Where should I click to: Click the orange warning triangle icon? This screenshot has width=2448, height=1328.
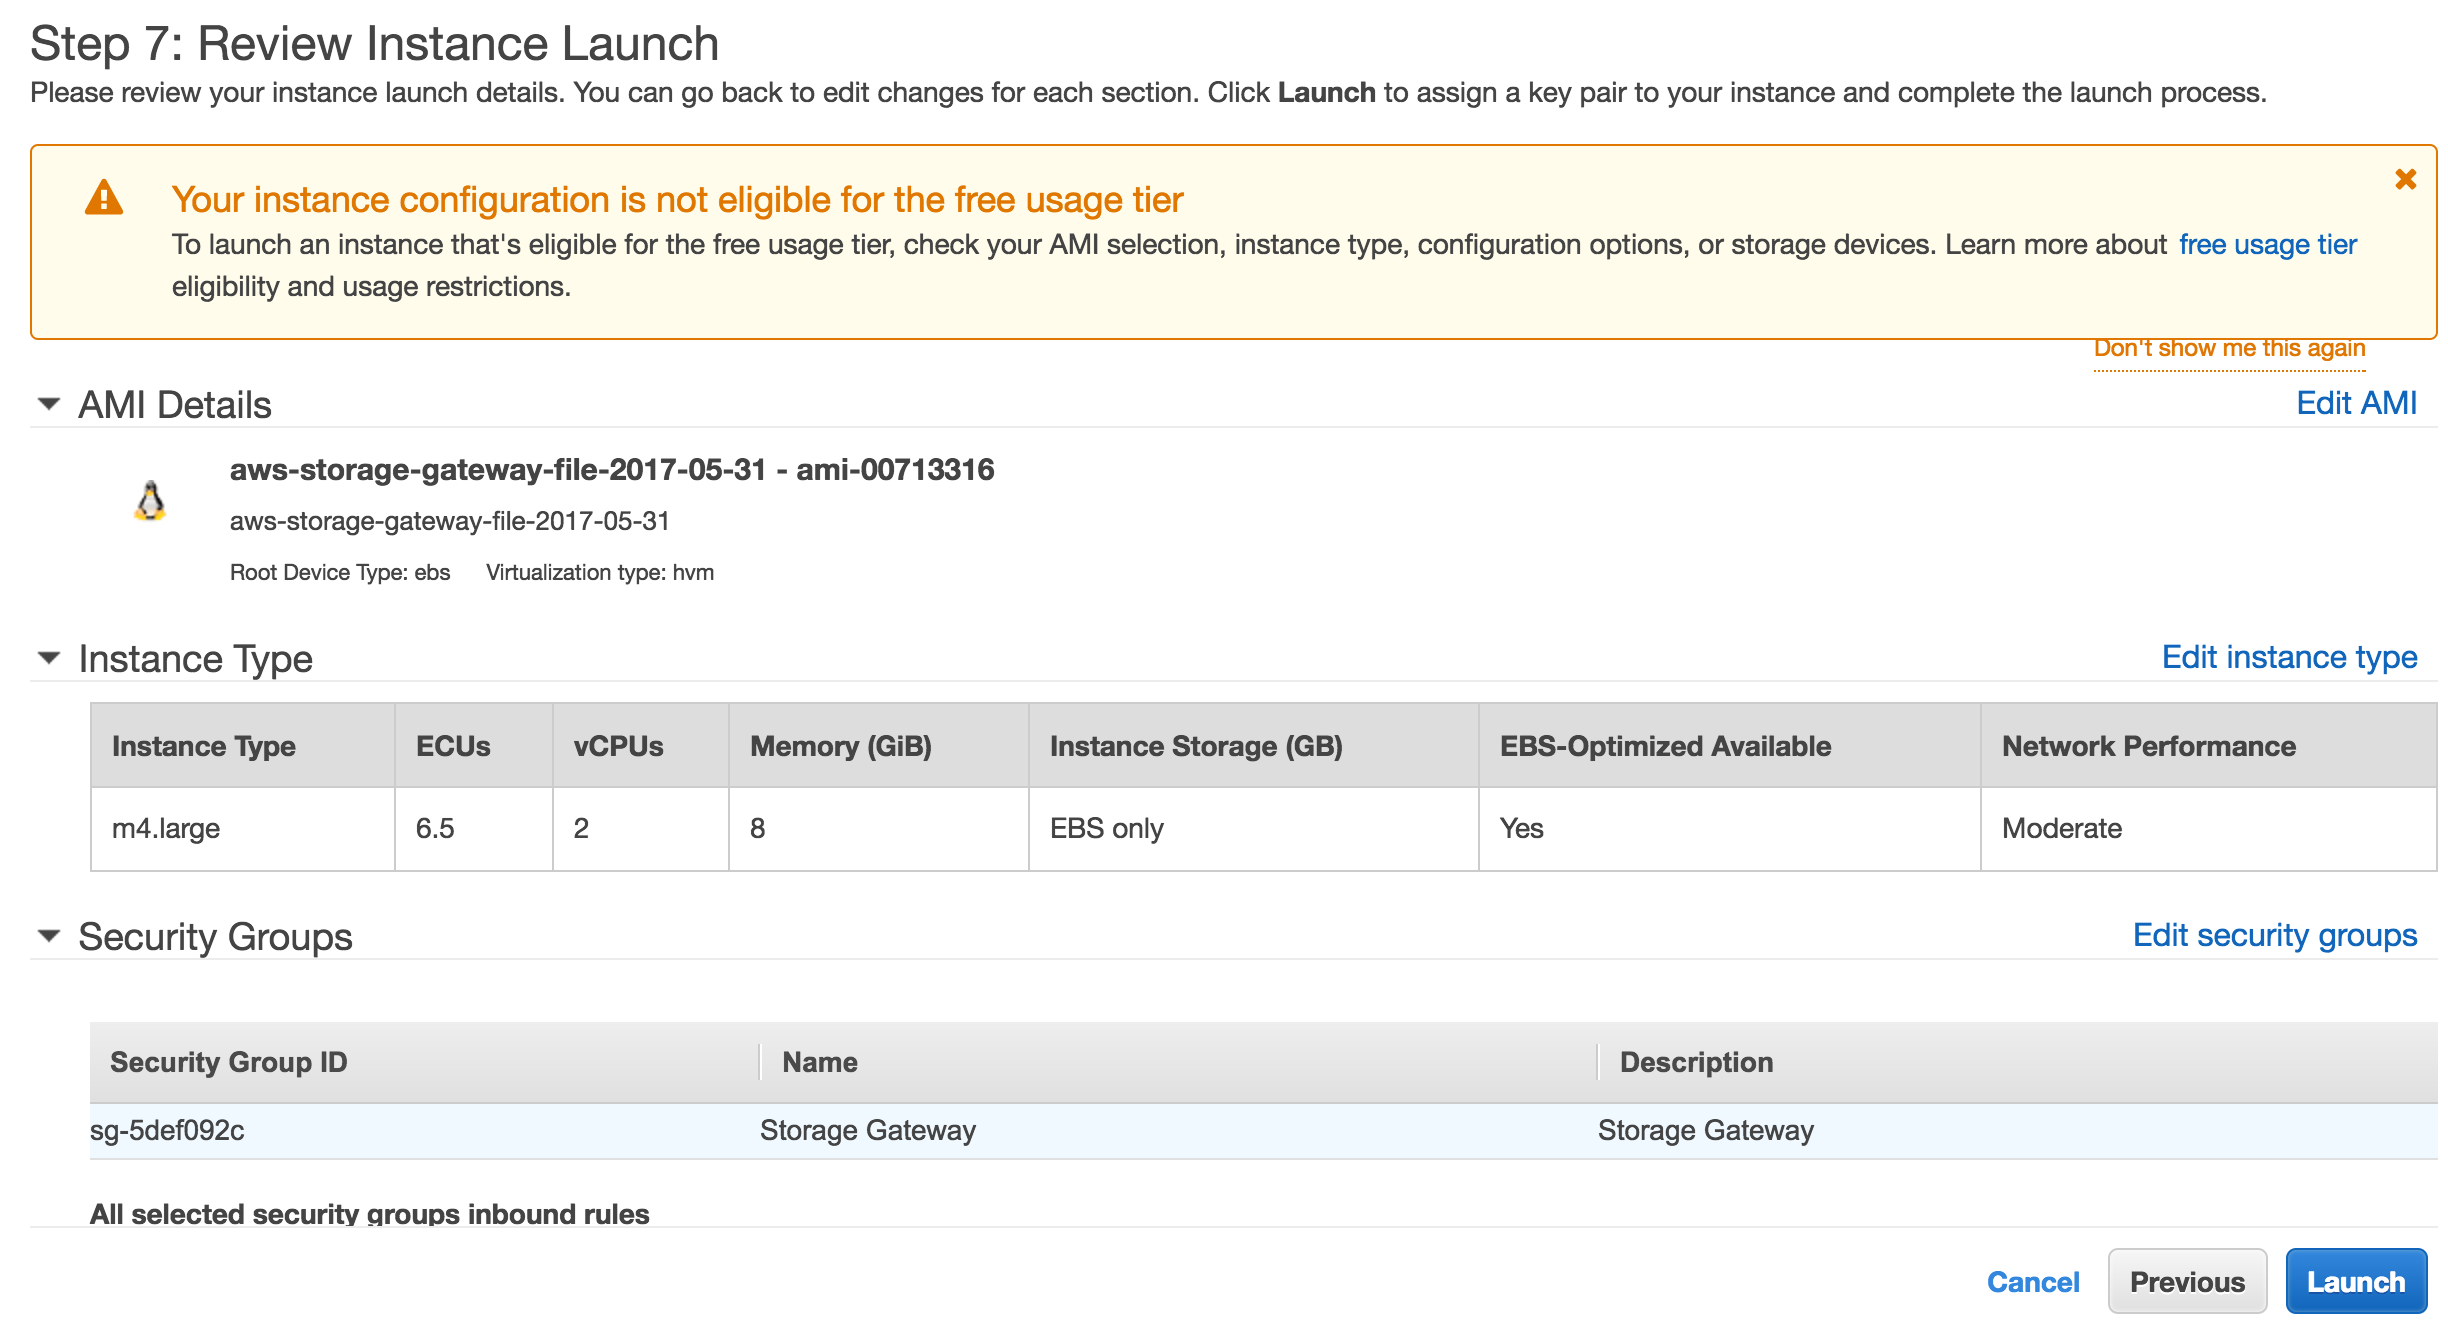pyautogui.click(x=104, y=198)
